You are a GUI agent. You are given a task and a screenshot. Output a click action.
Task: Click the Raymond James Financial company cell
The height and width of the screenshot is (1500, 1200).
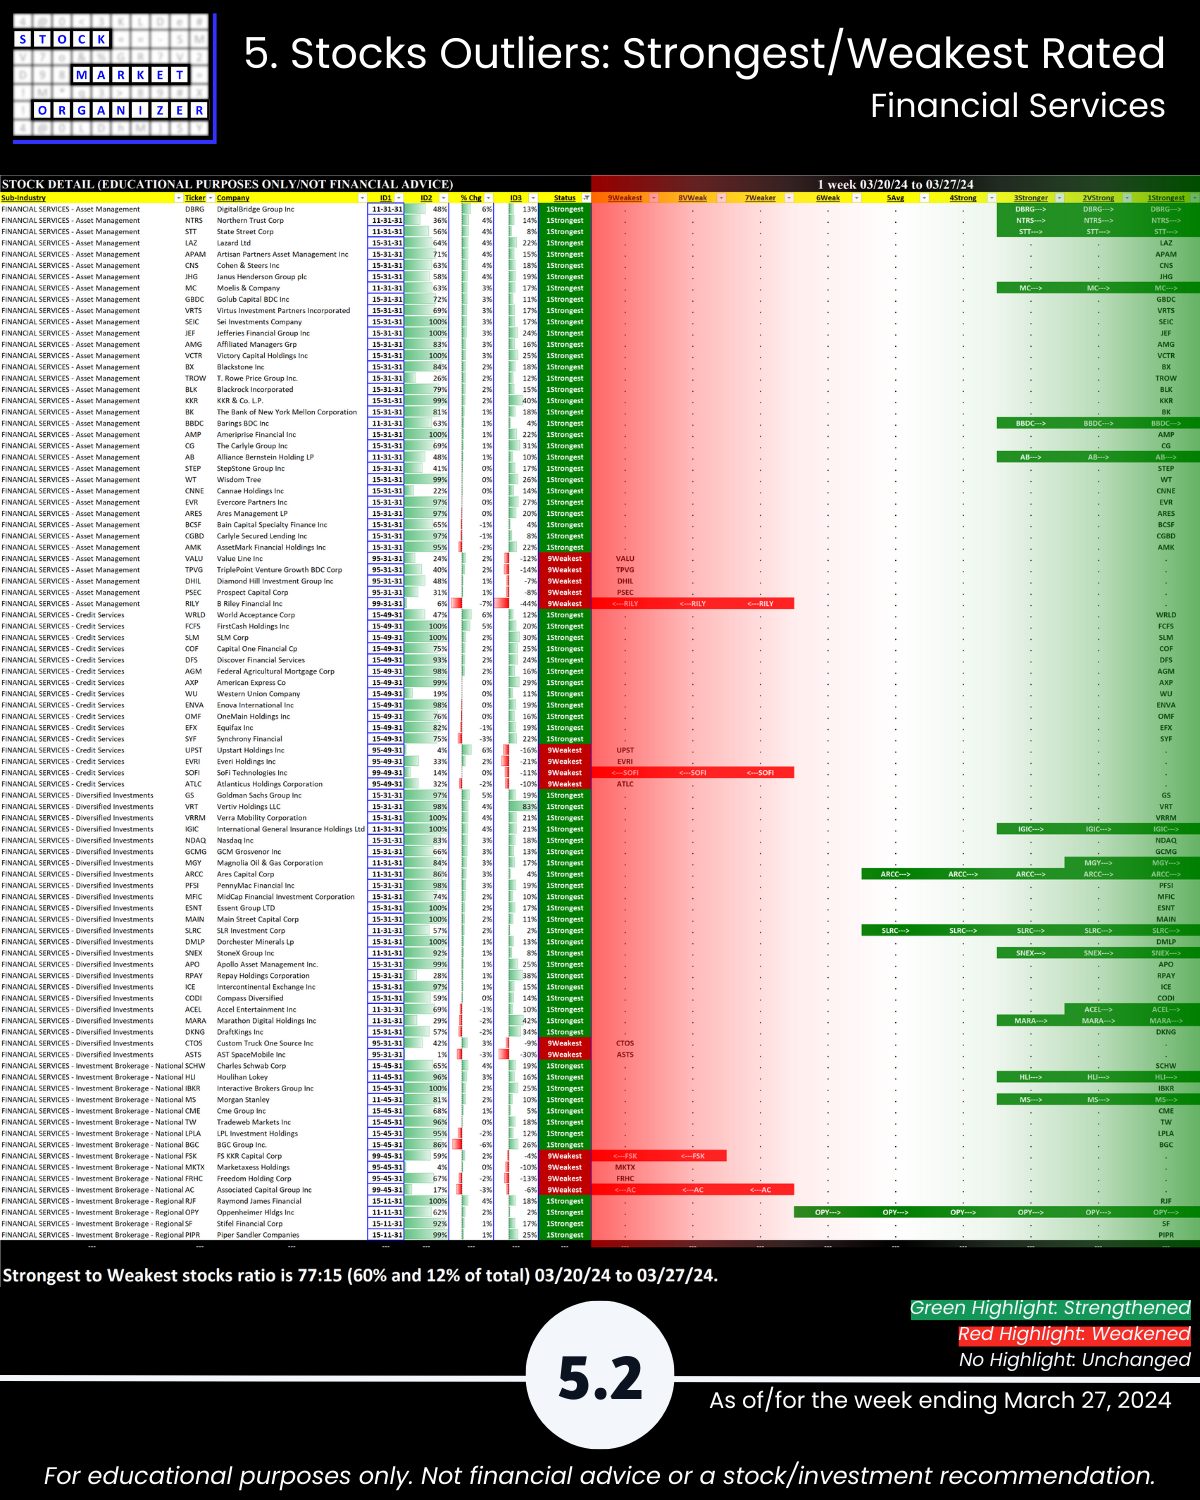pyautogui.click(x=291, y=1201)
